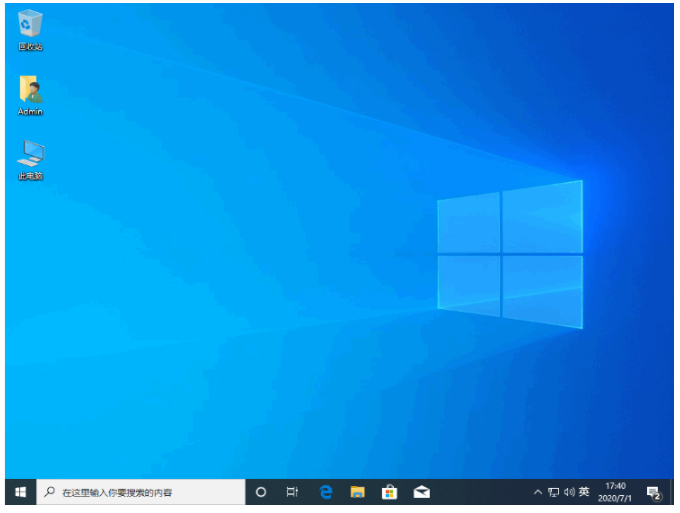680x513 pixels.
Task: Select the Recycle Bin desktop icon
Action: click(30, 26)
